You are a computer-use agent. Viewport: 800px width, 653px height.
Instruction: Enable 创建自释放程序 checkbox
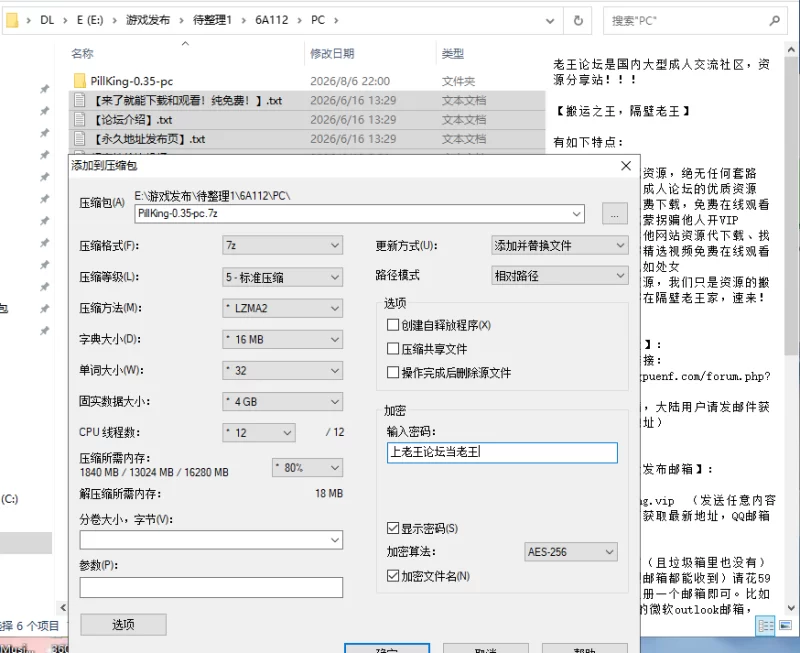pyautogui.click(x=393, y=325)
